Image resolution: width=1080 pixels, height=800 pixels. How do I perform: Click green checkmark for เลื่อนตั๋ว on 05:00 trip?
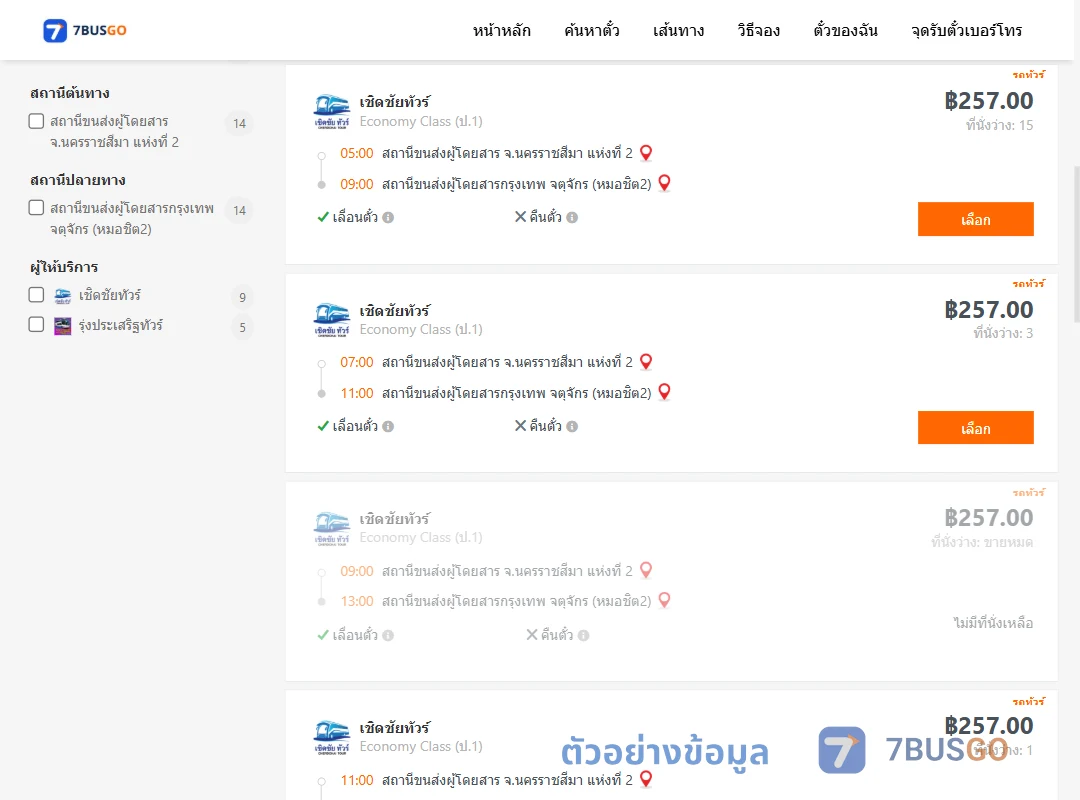pyautogui.click(x=323, y=217)
